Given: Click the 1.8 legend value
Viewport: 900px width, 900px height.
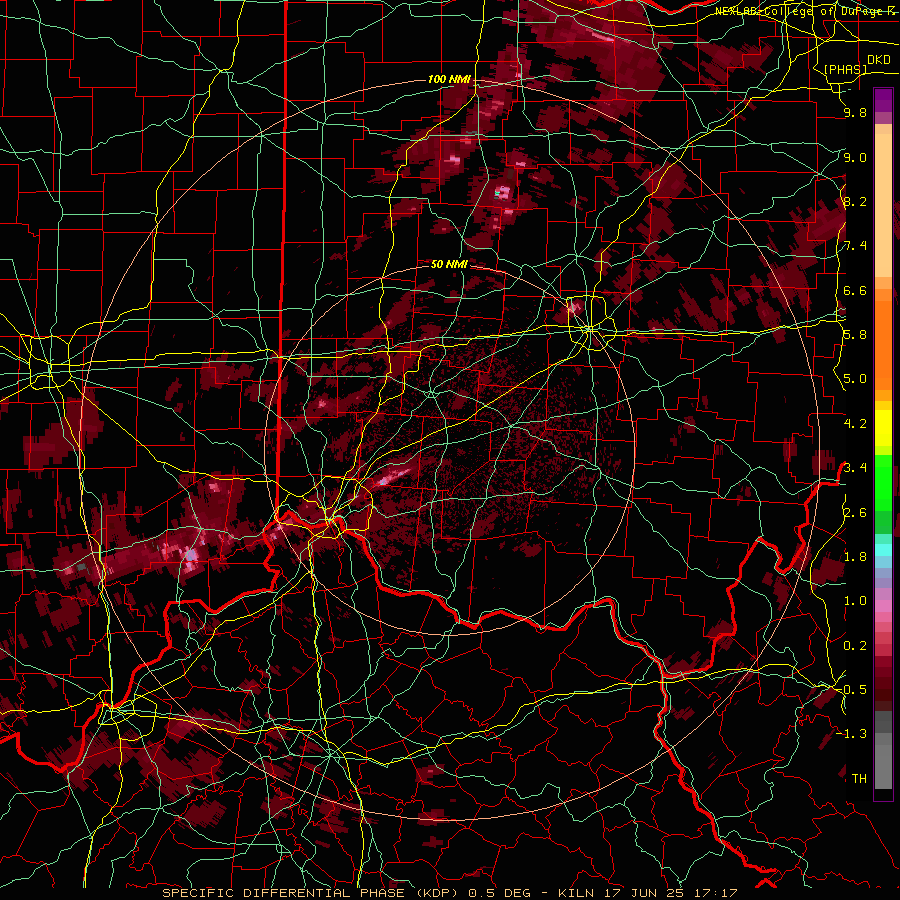Looking at the screenshot, I should point(855,557).
